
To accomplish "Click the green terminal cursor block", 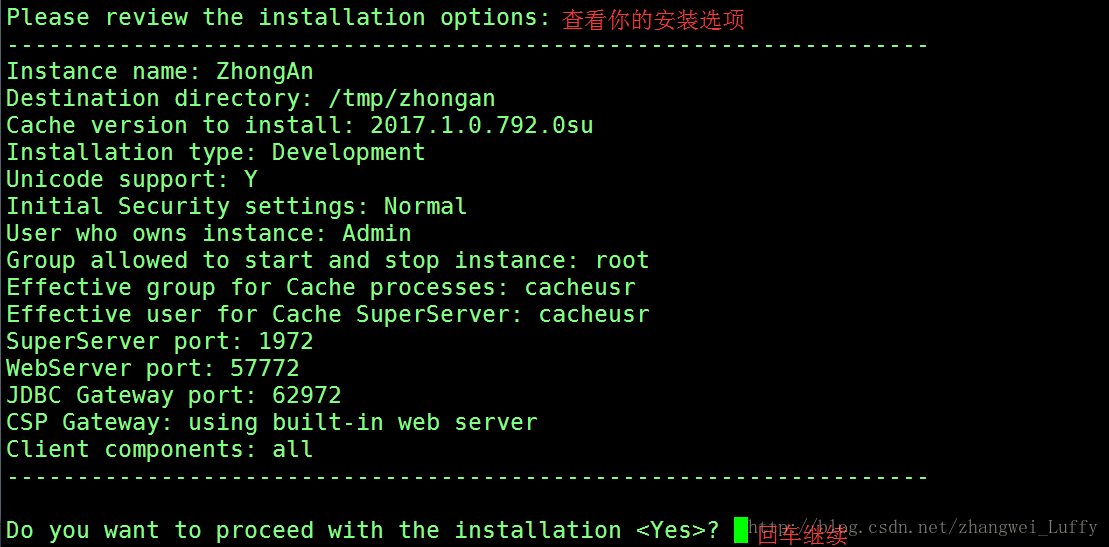I will click(741, 530).
